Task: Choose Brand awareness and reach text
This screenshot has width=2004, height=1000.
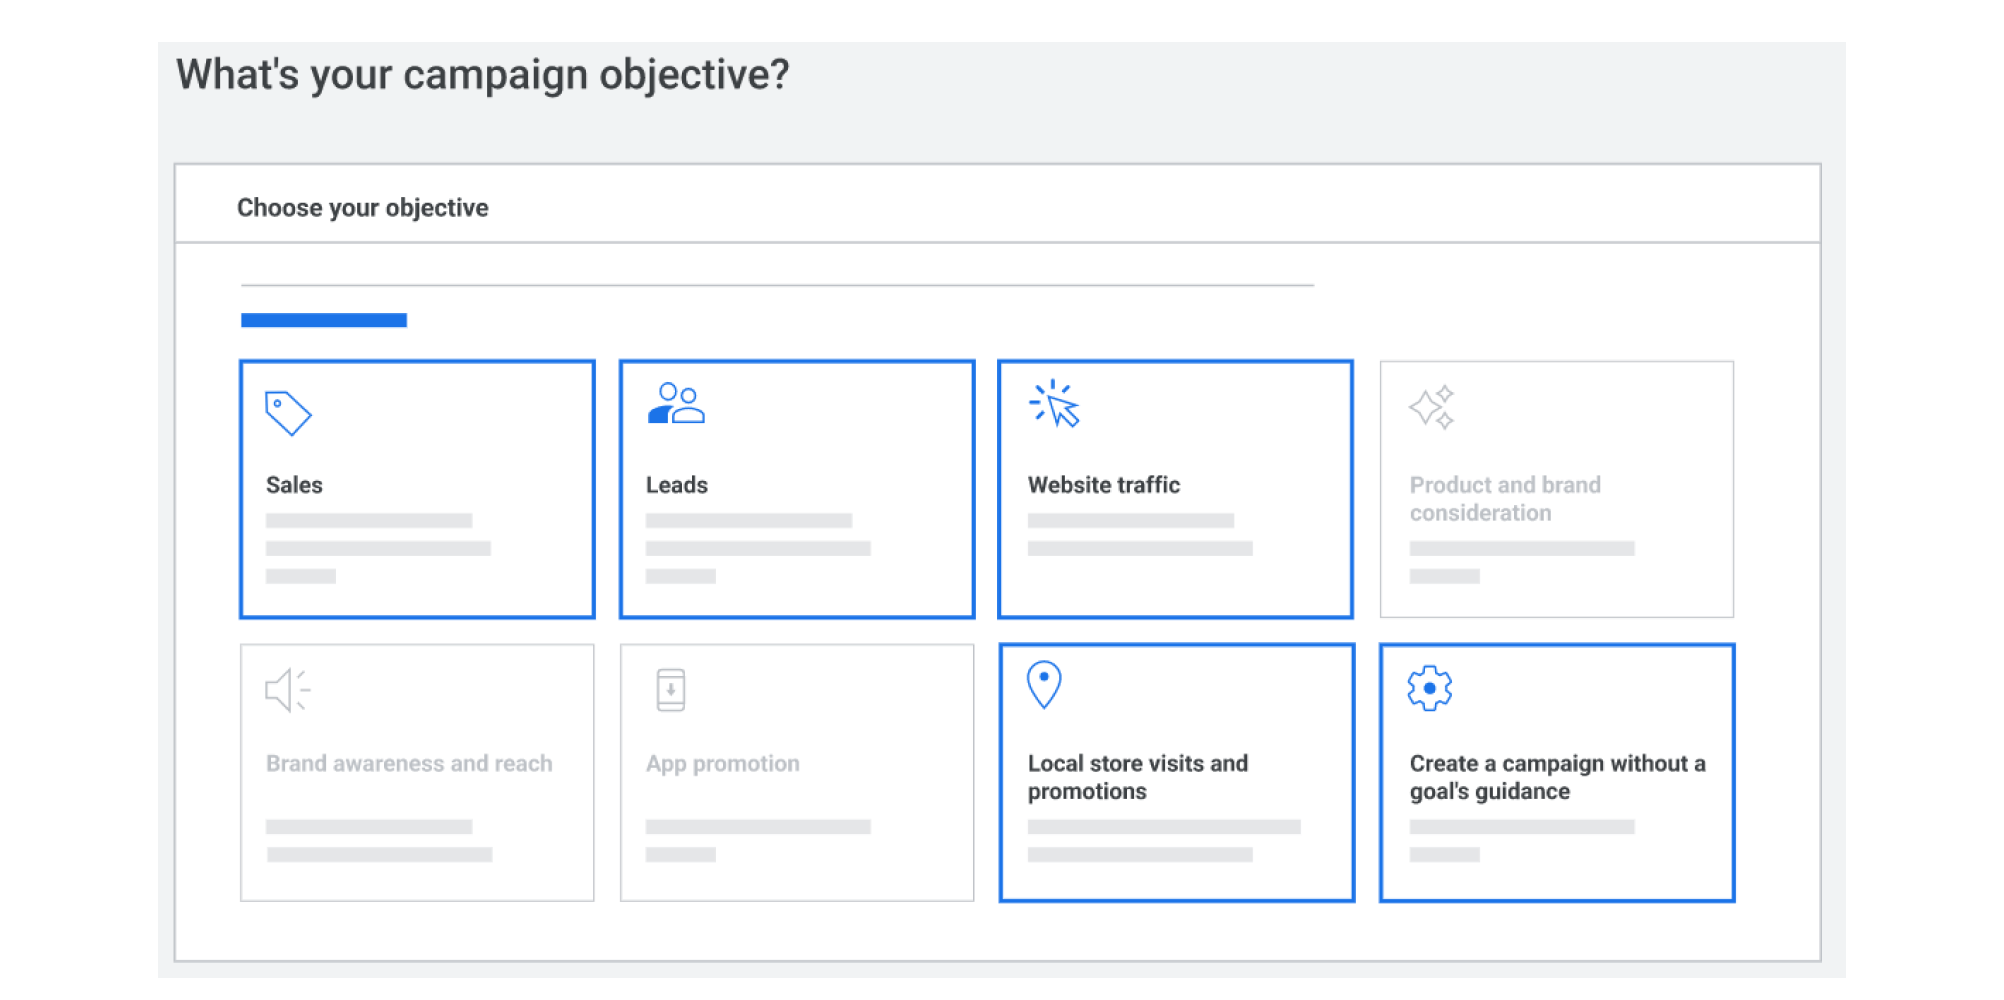Action: pyautogui.click(x=409, y=764)
